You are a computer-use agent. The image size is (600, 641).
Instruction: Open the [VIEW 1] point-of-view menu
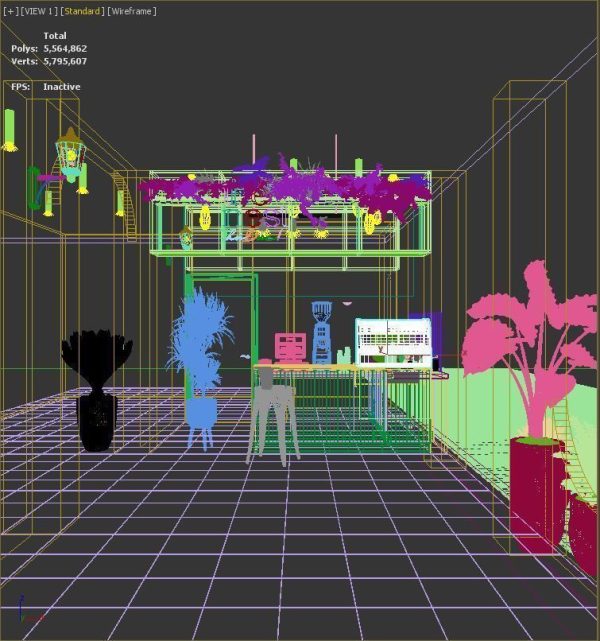pyautogui.click(x=39, y=11)
